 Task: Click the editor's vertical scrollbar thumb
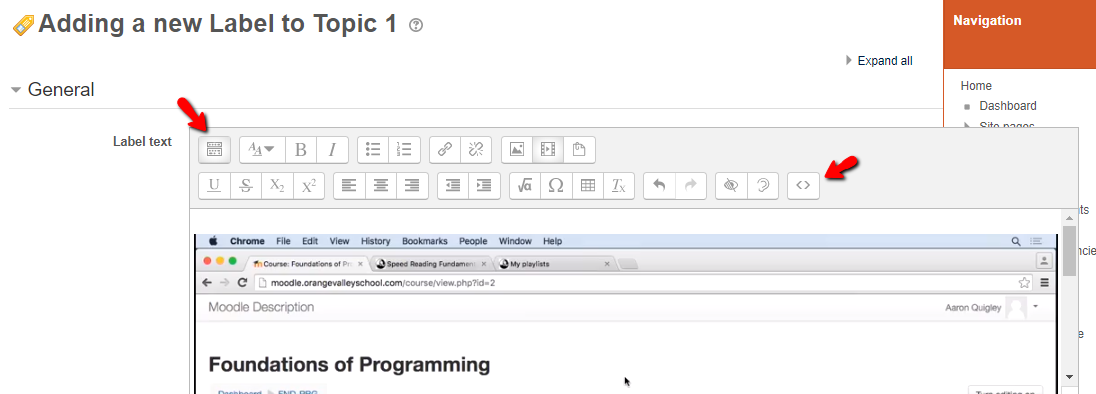(1069, 250)
